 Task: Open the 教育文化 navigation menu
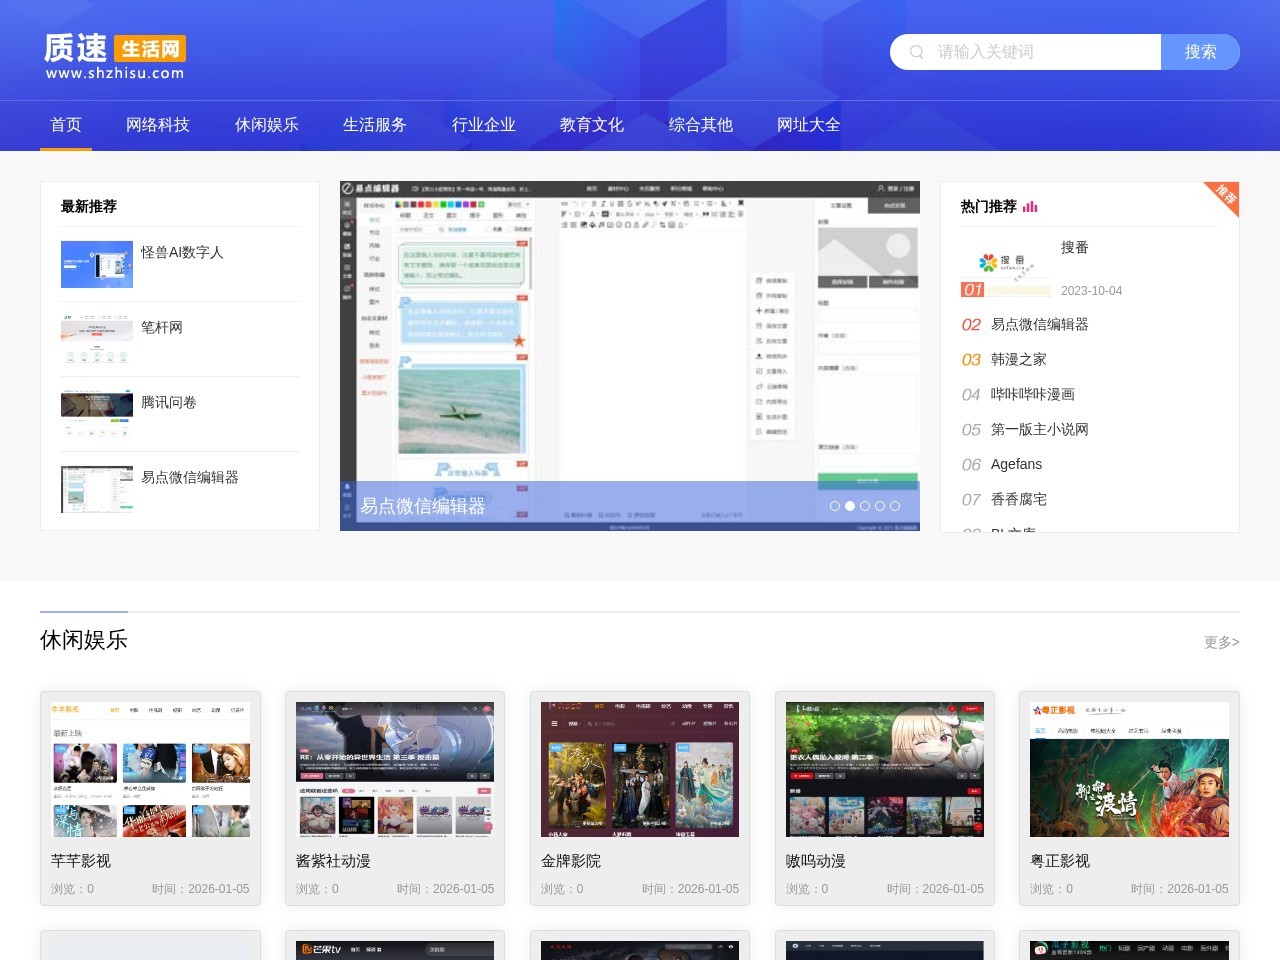pos(590,125)
